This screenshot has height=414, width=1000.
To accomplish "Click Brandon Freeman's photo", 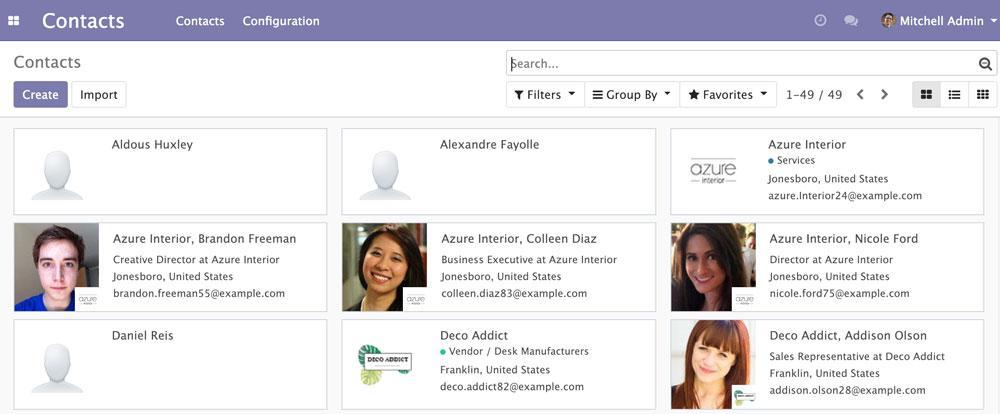I will click(x=56, y=267).
